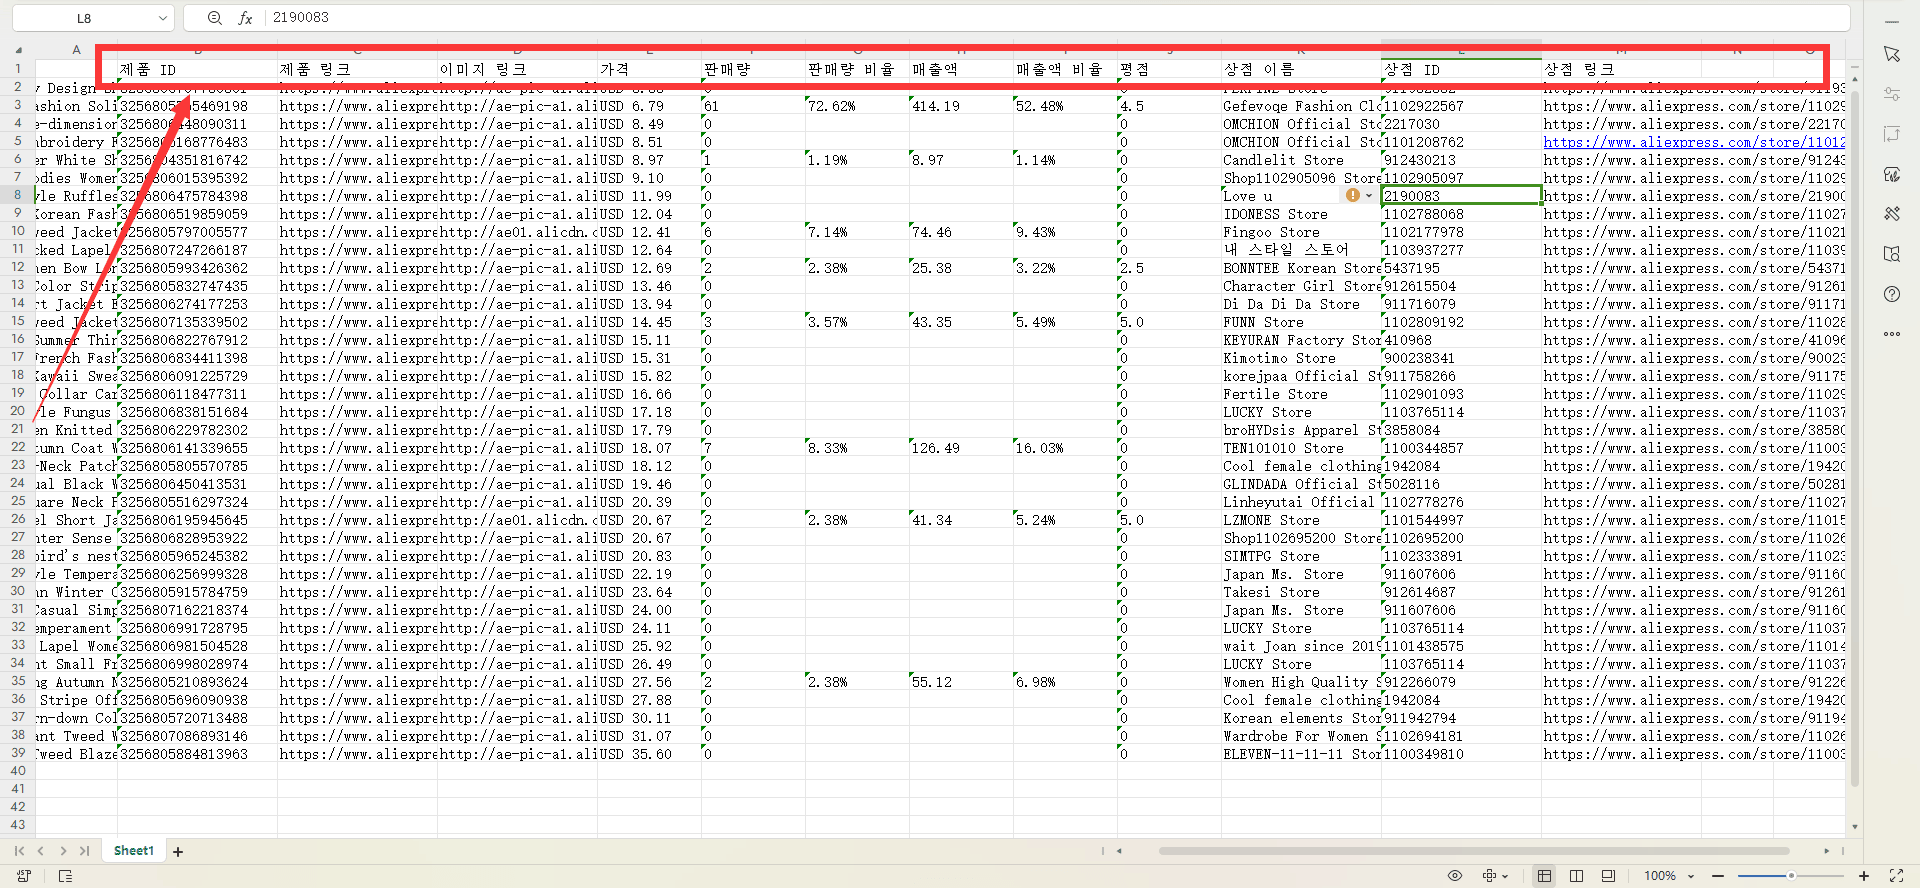Screen dimensions: 1920x888
Task: Select the Sheet1 tab
Action: click(x=134, y=851)
